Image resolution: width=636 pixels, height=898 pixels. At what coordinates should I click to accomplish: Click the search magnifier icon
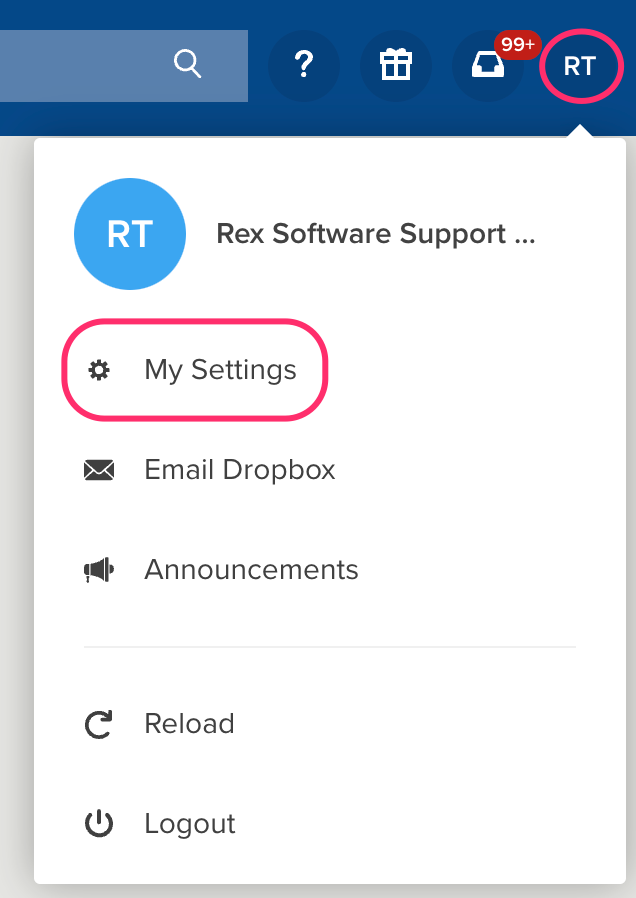click(x=187, y=64)
